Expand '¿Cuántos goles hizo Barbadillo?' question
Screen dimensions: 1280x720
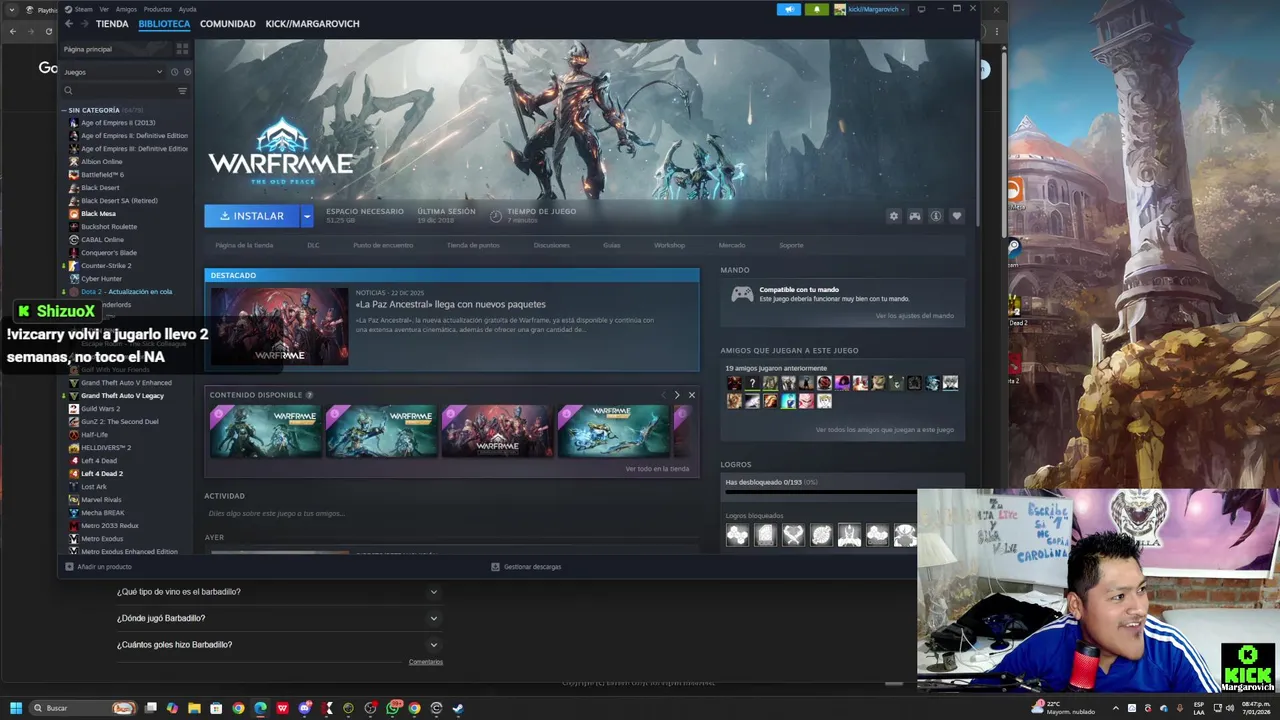278,645
